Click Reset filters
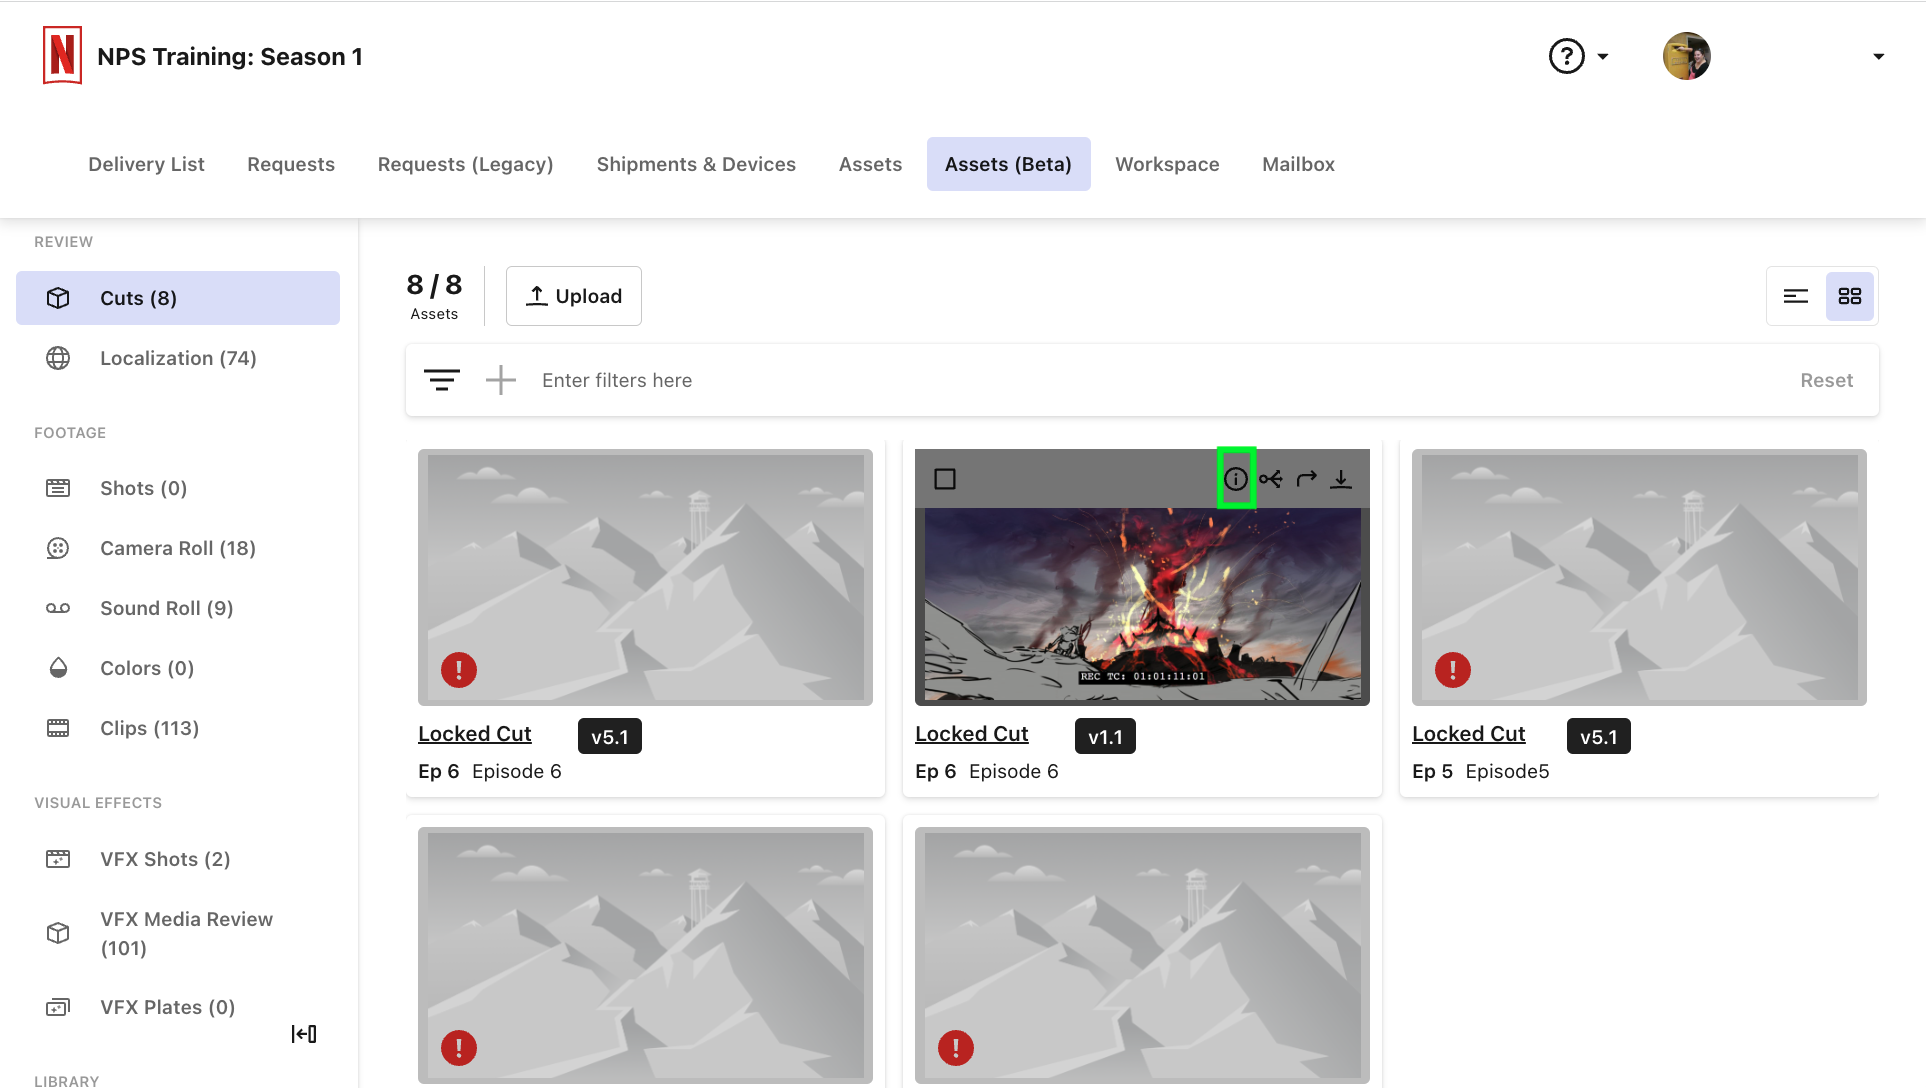The image size is (1926, 1088). (1826, 380)
